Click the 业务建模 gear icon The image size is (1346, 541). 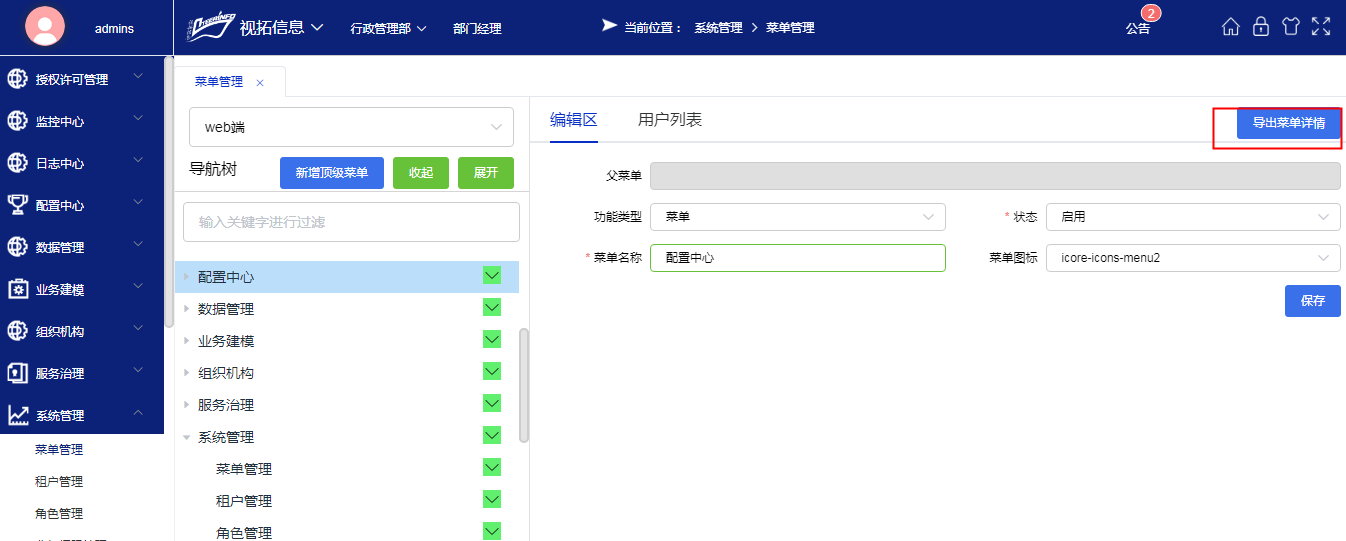pyautogui.click(x=18, y=289)
